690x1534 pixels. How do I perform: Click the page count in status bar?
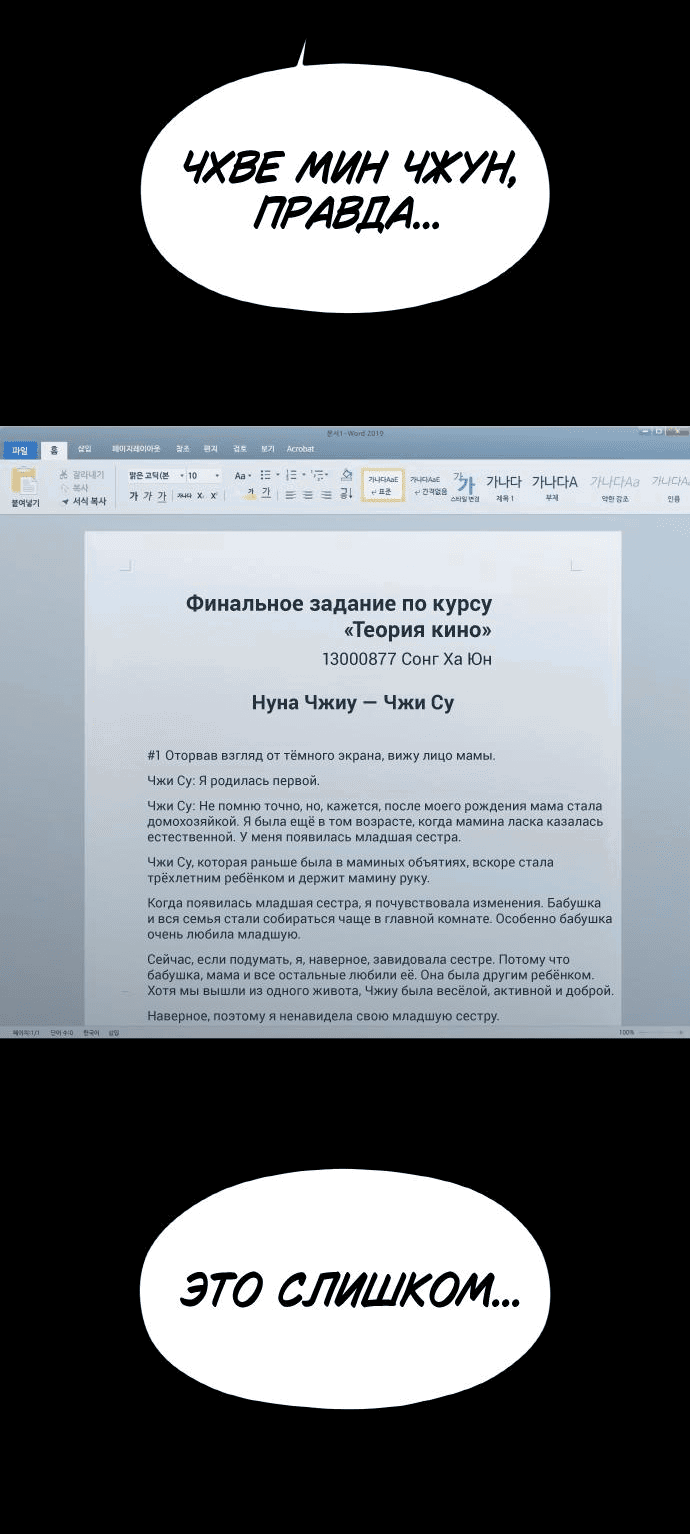pos(24,1032)
